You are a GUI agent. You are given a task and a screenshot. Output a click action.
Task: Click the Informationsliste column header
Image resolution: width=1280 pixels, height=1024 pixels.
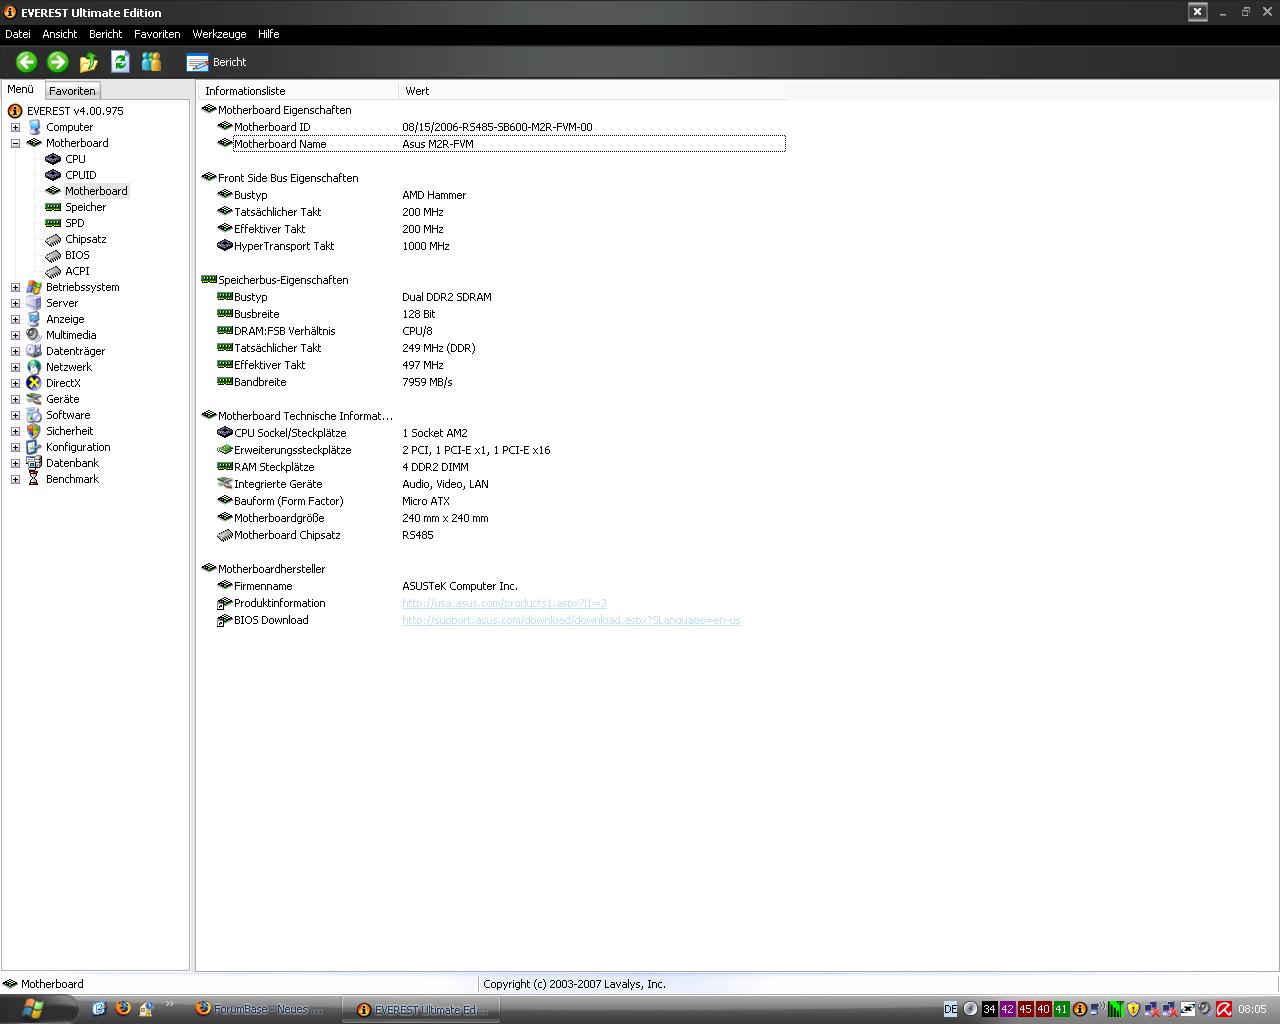click(x=298, y=91)
